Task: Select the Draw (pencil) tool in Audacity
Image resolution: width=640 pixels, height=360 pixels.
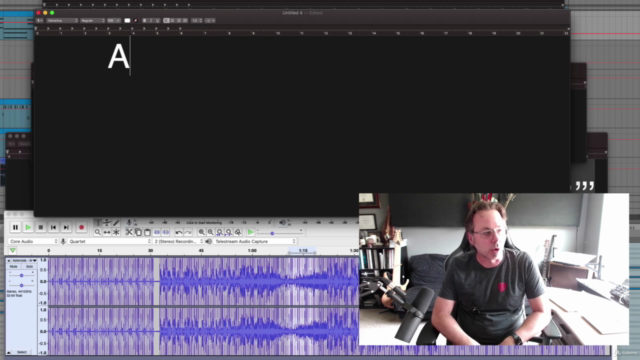Action: click(x=116, y=223)
